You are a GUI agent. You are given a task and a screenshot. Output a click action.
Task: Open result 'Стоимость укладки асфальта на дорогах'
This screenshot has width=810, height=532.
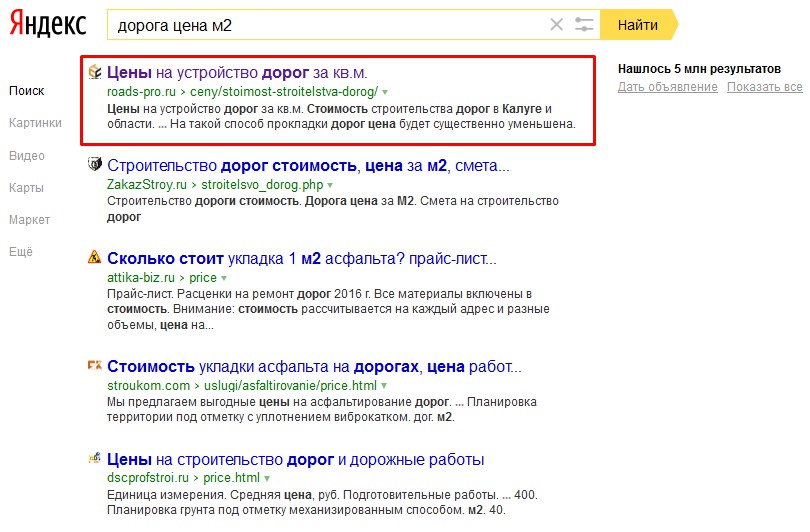pos(314,367)
